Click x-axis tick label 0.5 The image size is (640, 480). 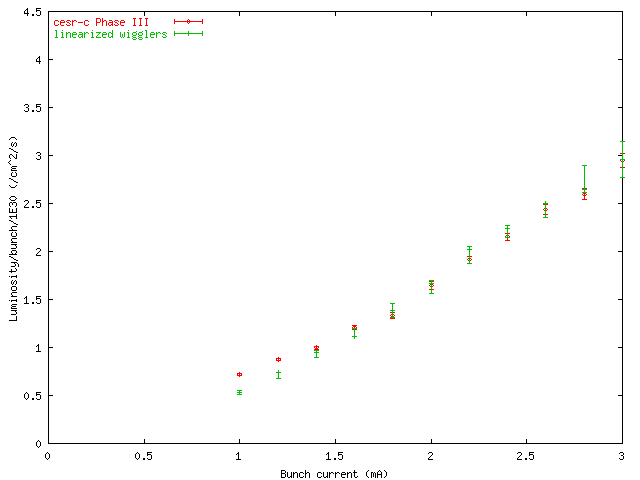144,456
